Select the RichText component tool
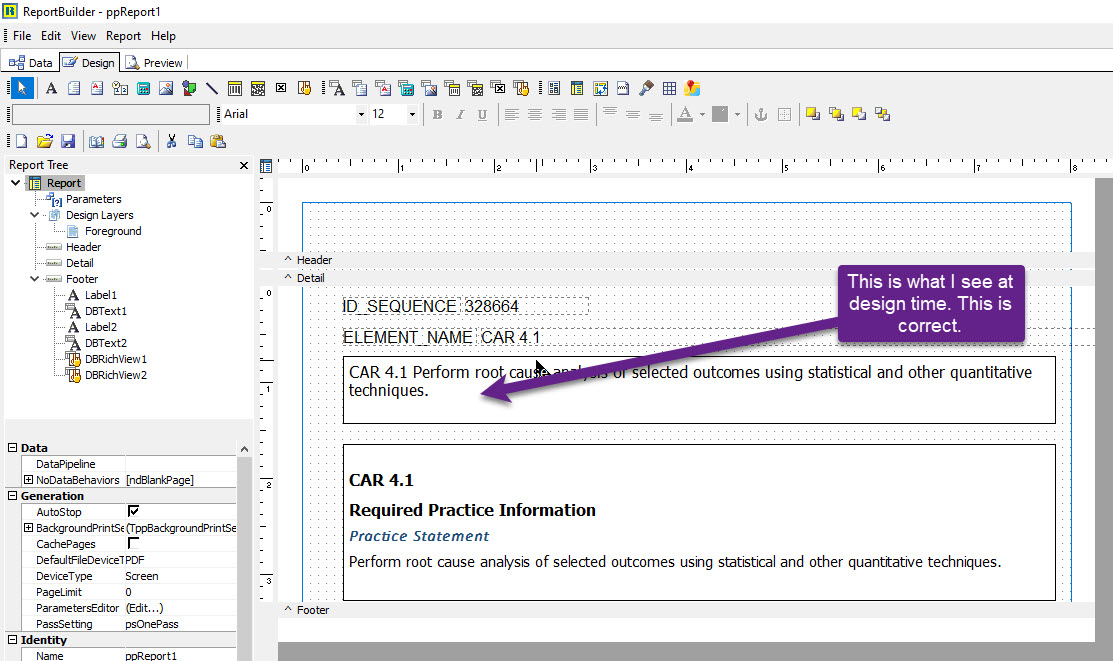The image size is (1113, 661). pos(97,88)
